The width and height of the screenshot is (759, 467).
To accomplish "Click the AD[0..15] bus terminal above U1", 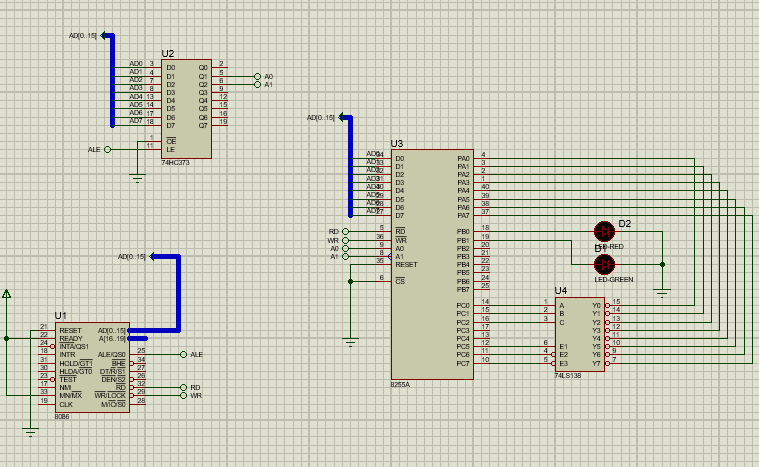I will (x=152, y=256).
